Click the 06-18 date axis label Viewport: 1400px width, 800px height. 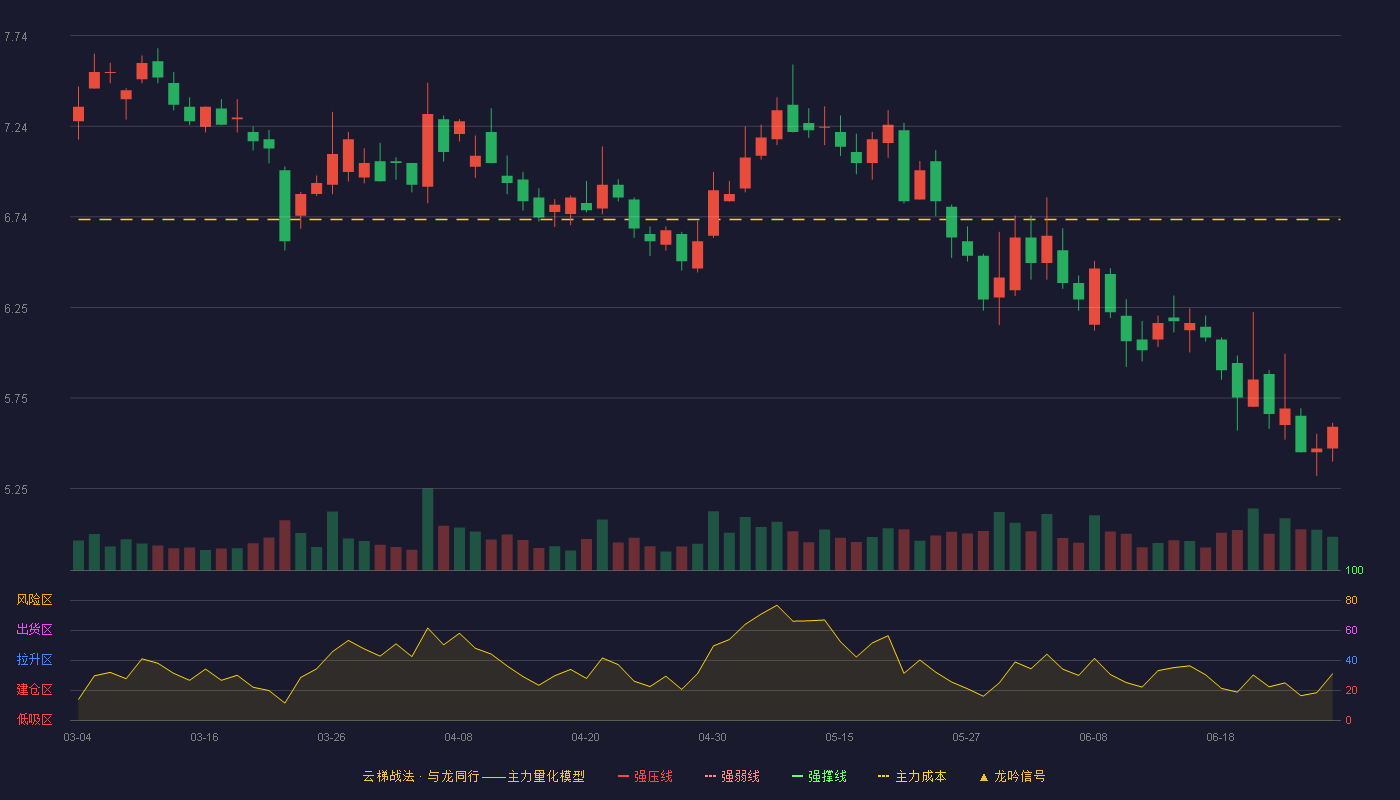coord(1220,737)
